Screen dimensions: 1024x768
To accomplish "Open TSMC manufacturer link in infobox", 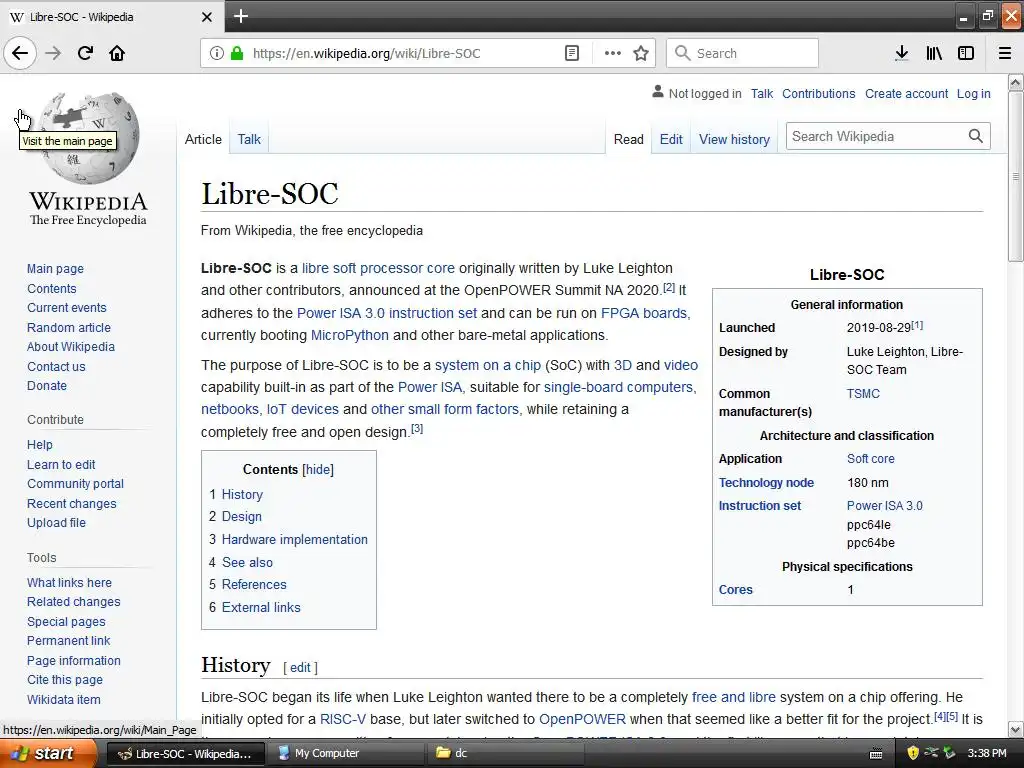I will pyautogui.click(x=863, y=394).
